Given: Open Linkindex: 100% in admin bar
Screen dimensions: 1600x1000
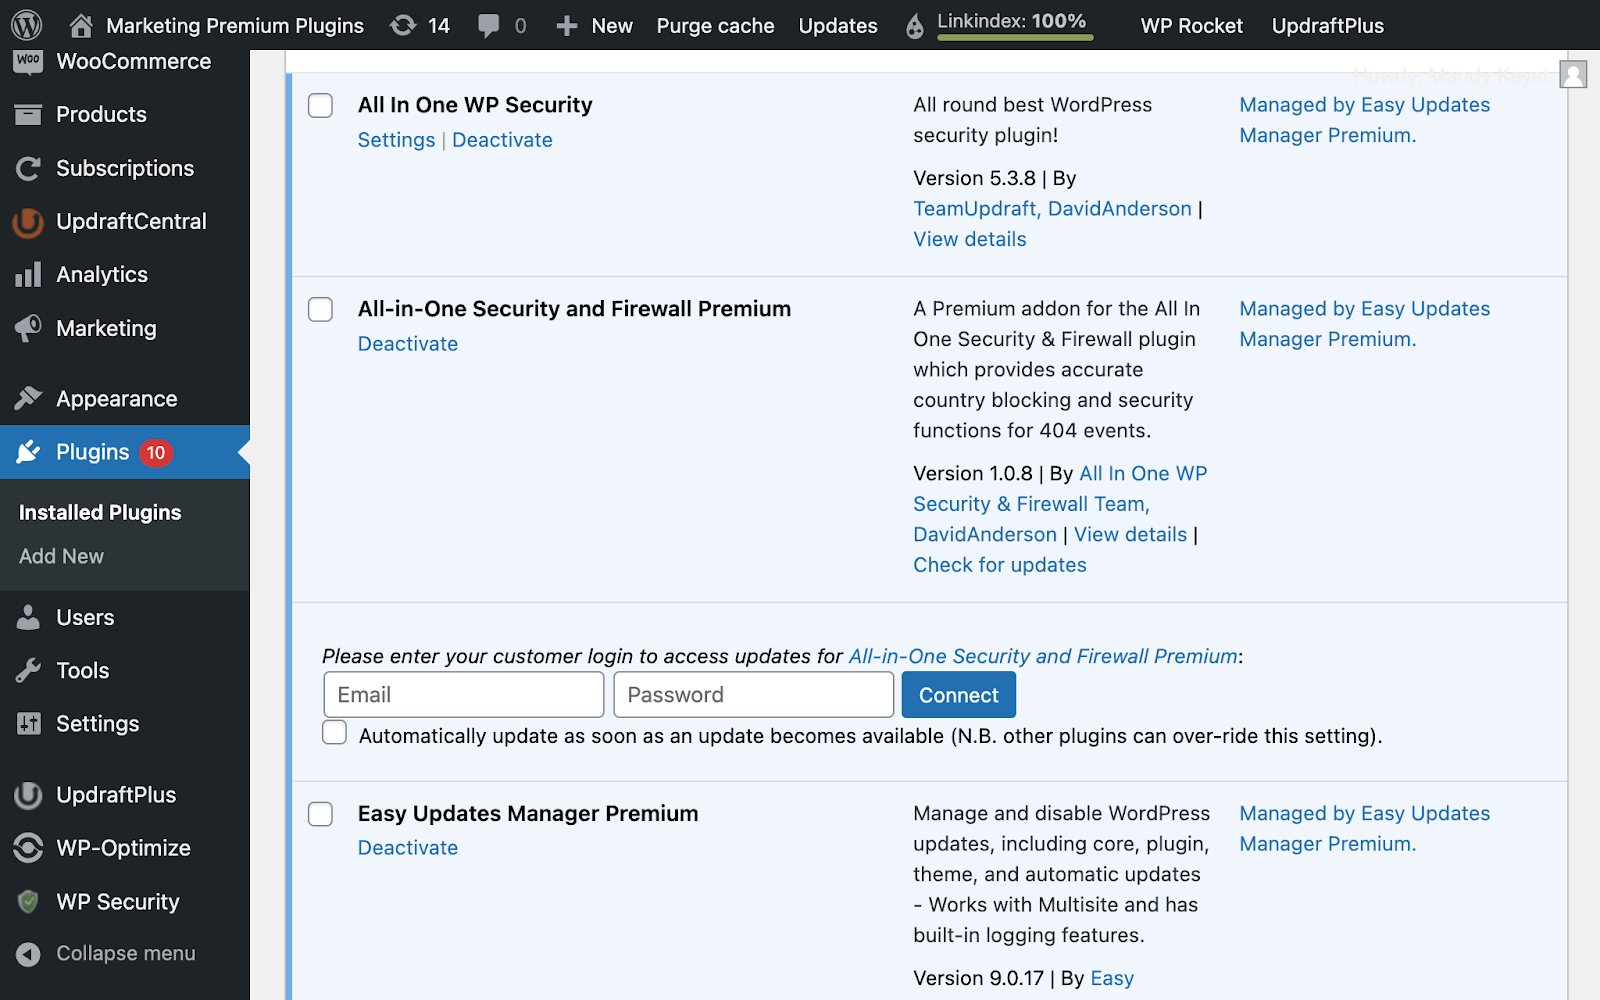Looking at the screenshot, I should click(1011, 21).
